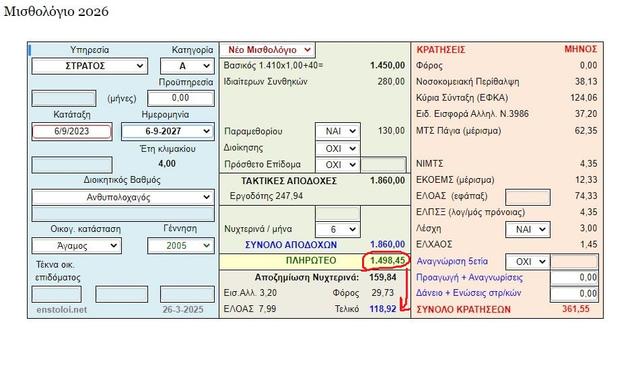This screenshot has width=640, height=371.
Task: Open the Παραμεθορίου ΝΑΙ dropdown
Action: (338, 131)
